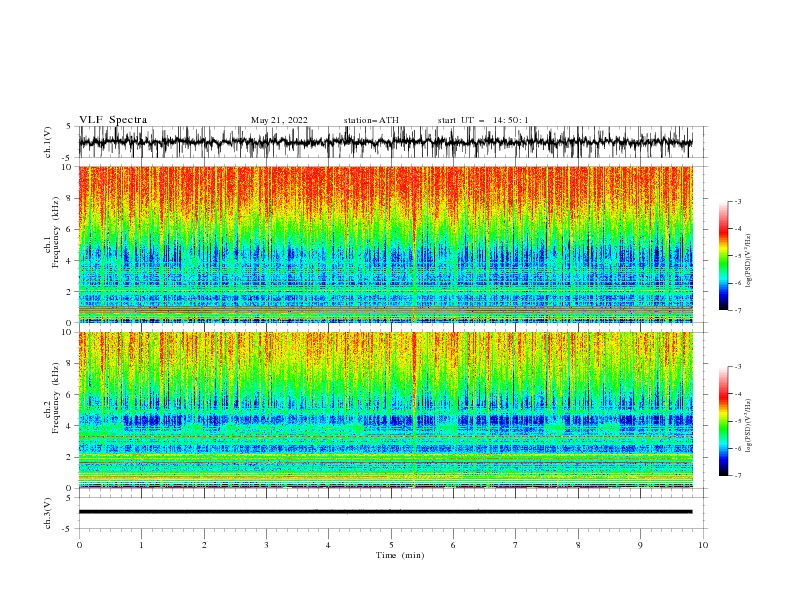The height and width of the screenshot is (612, 792).
Task: Click the time axis tick label "5"
Action: pos(391,545)
